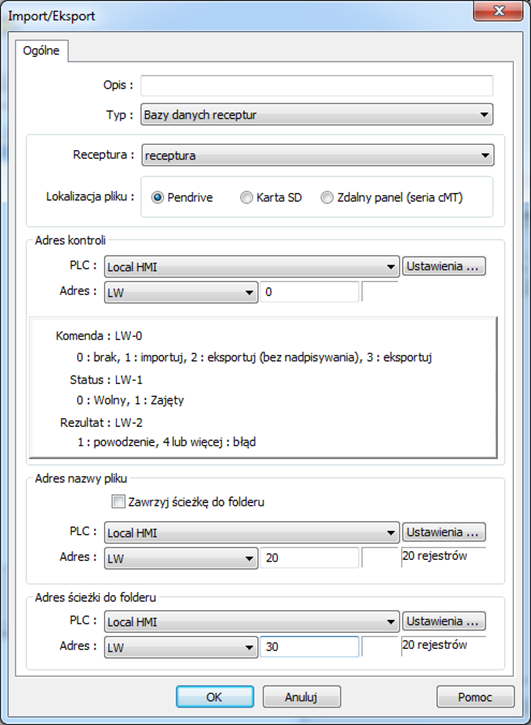Click the Opis description input field
The width and height of the screenshot is (531, 725).
pos(317,86)
